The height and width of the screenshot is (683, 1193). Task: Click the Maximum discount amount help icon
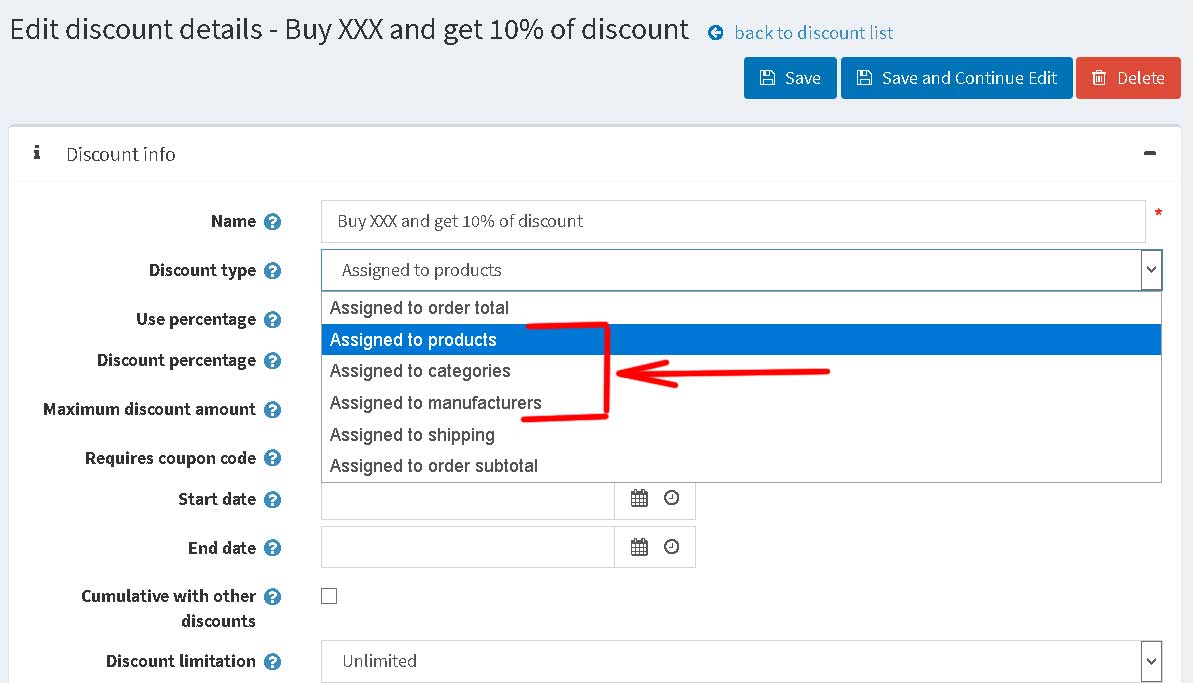click(272, 410)
